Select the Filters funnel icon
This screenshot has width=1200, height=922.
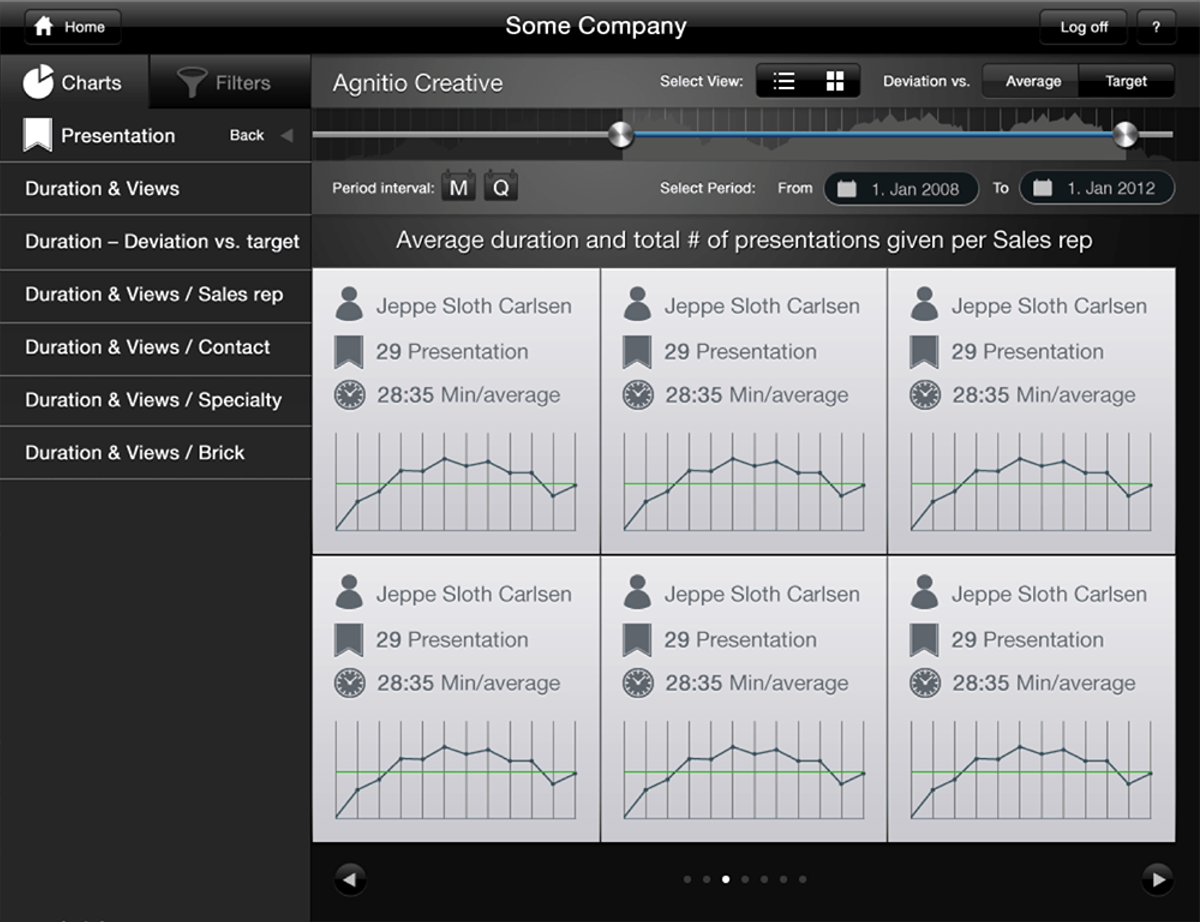190,83
